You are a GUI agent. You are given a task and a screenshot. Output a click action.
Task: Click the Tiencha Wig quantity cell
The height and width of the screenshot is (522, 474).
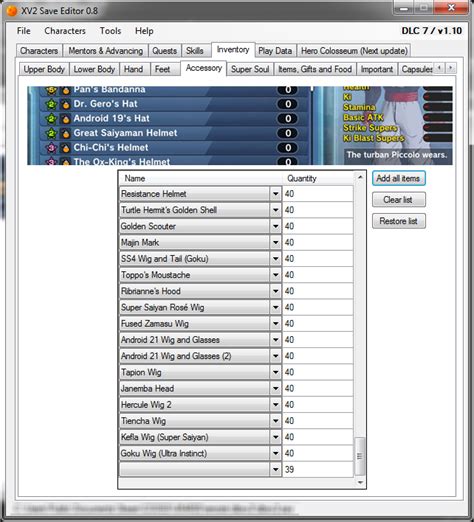coord(318,421)
